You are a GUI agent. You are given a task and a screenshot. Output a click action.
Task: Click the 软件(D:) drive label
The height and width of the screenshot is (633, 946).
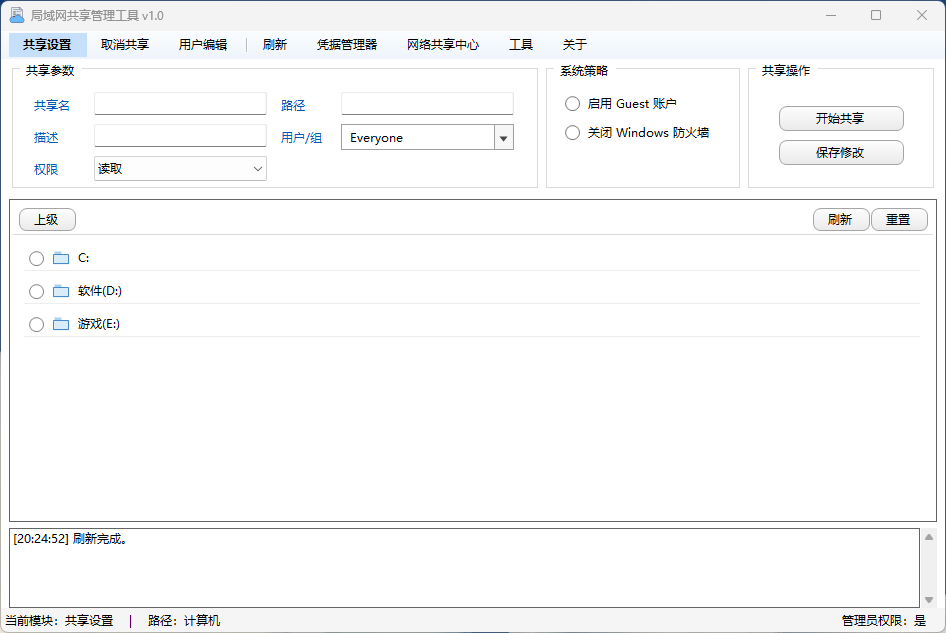[x=100, y=291]
